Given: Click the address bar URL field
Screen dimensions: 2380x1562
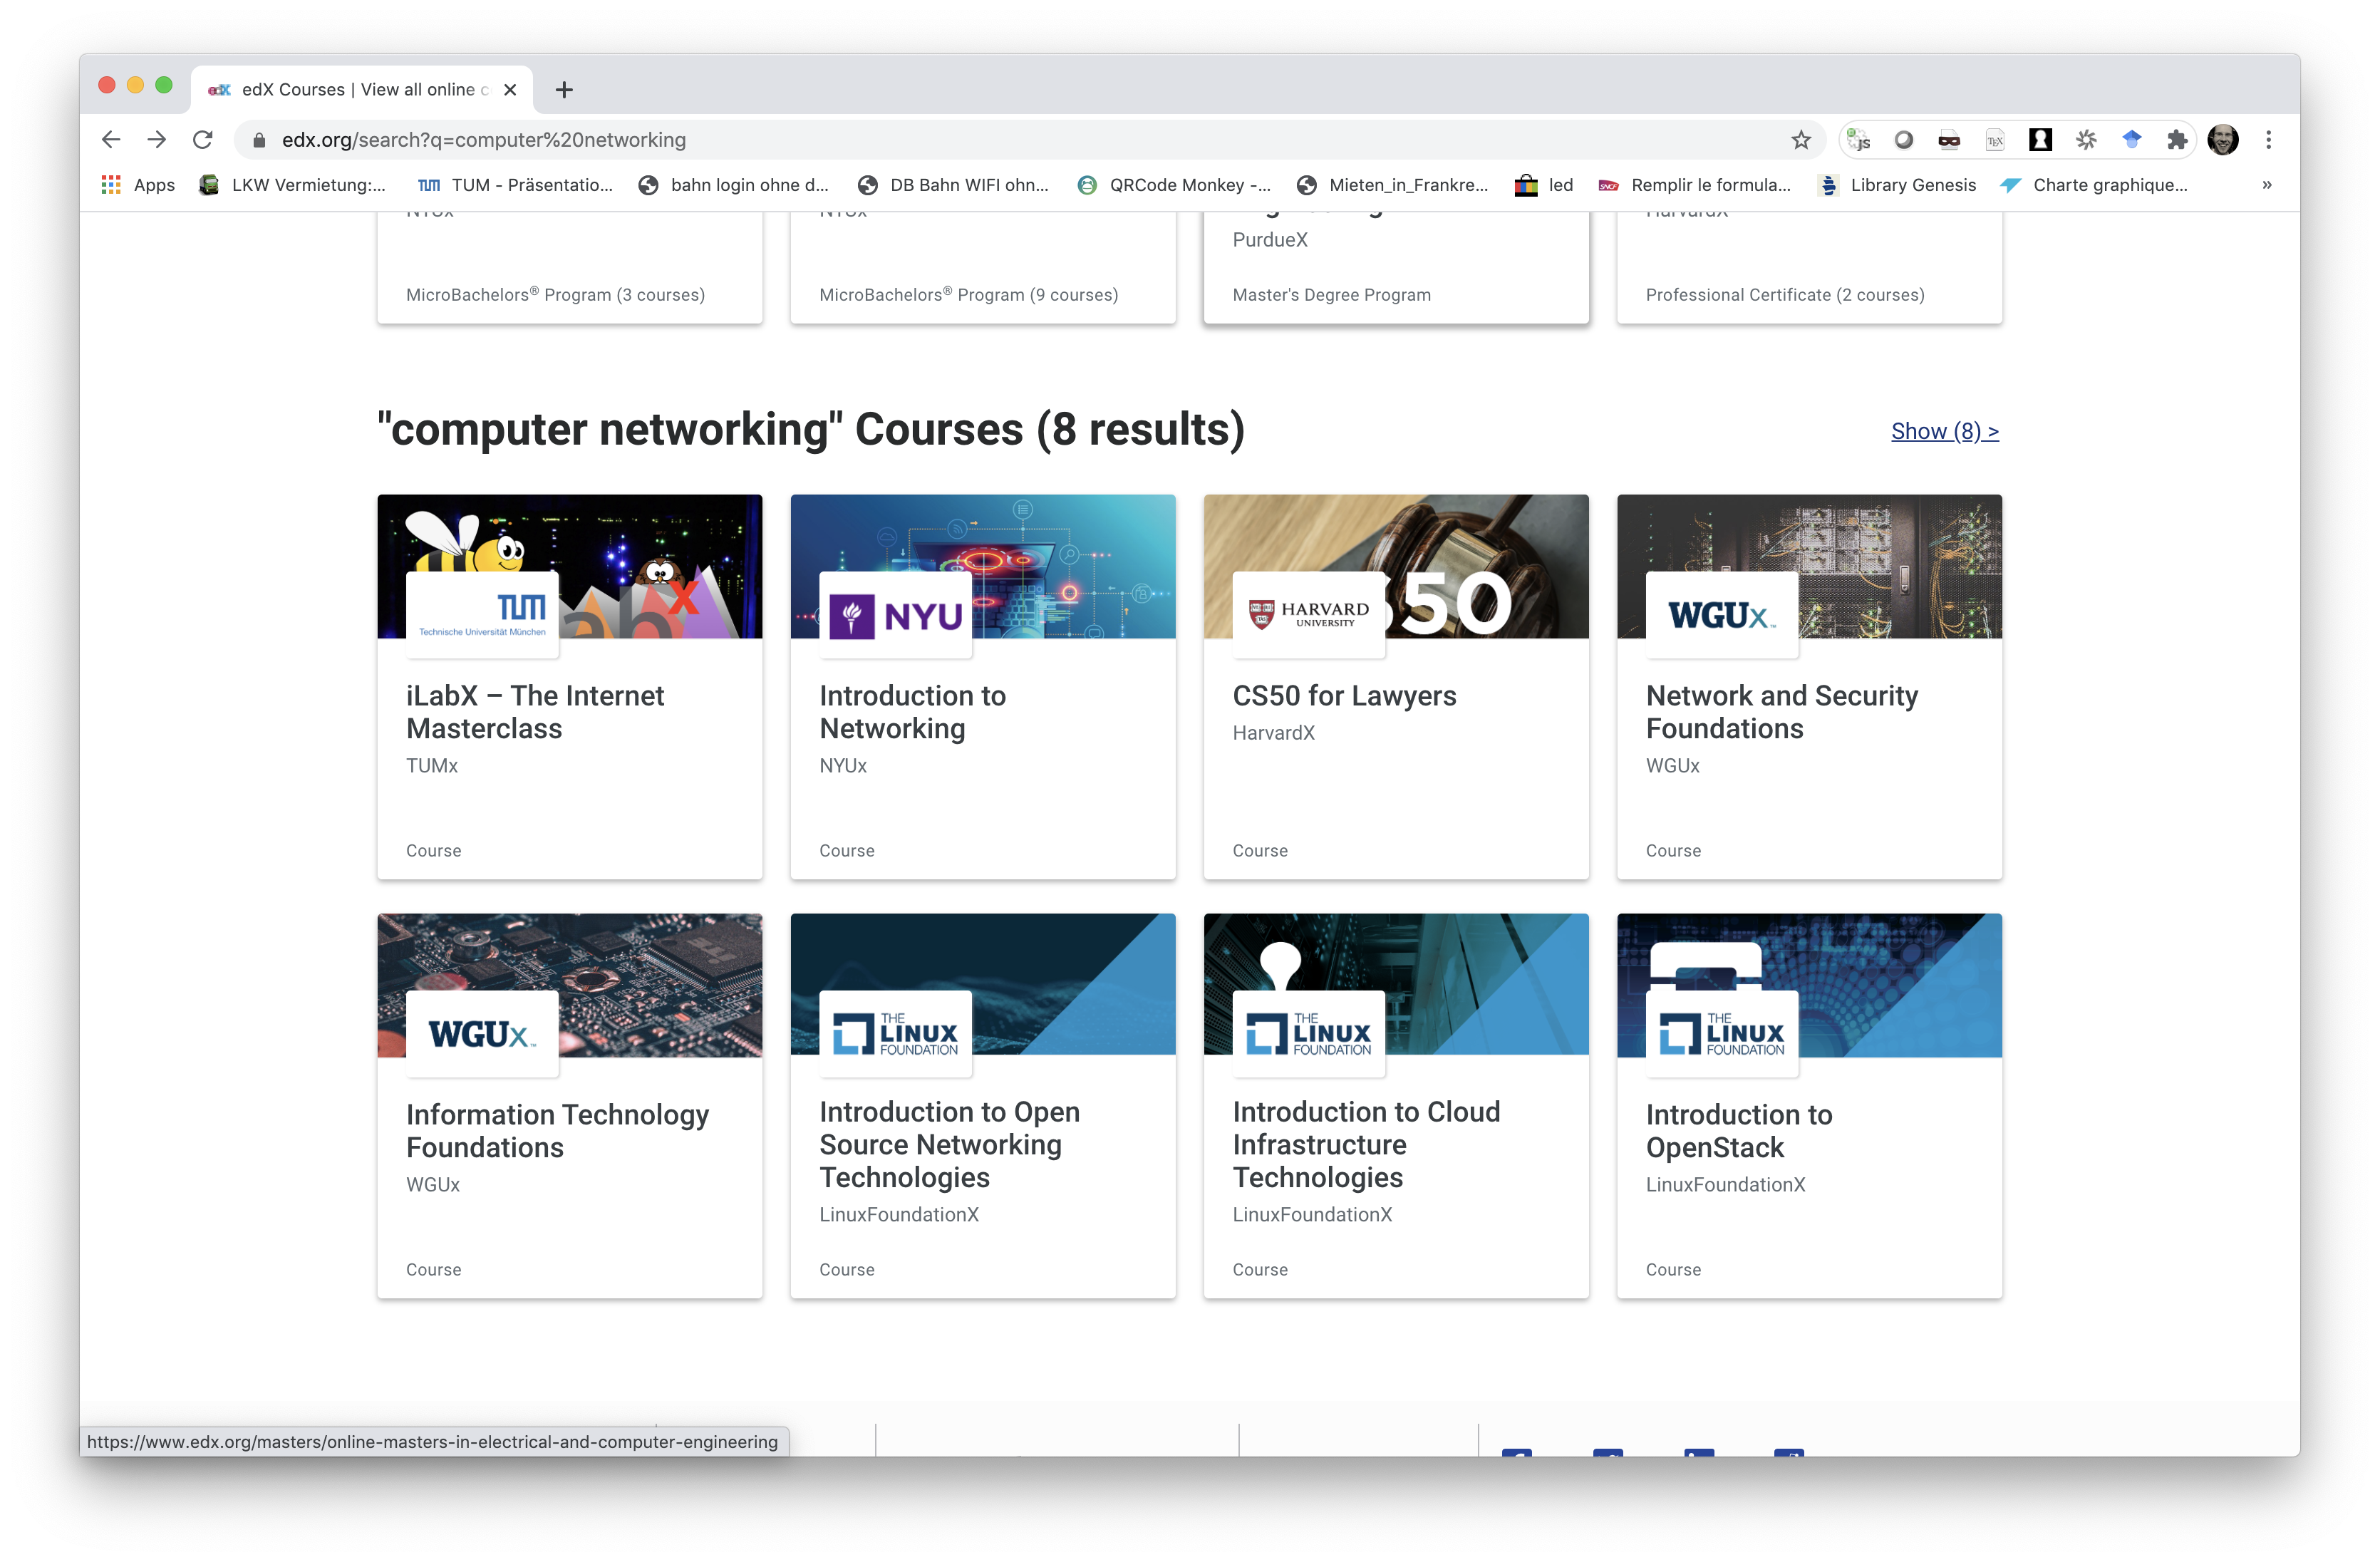Looking at the screenshot, I should click(x=1030, y=140).
